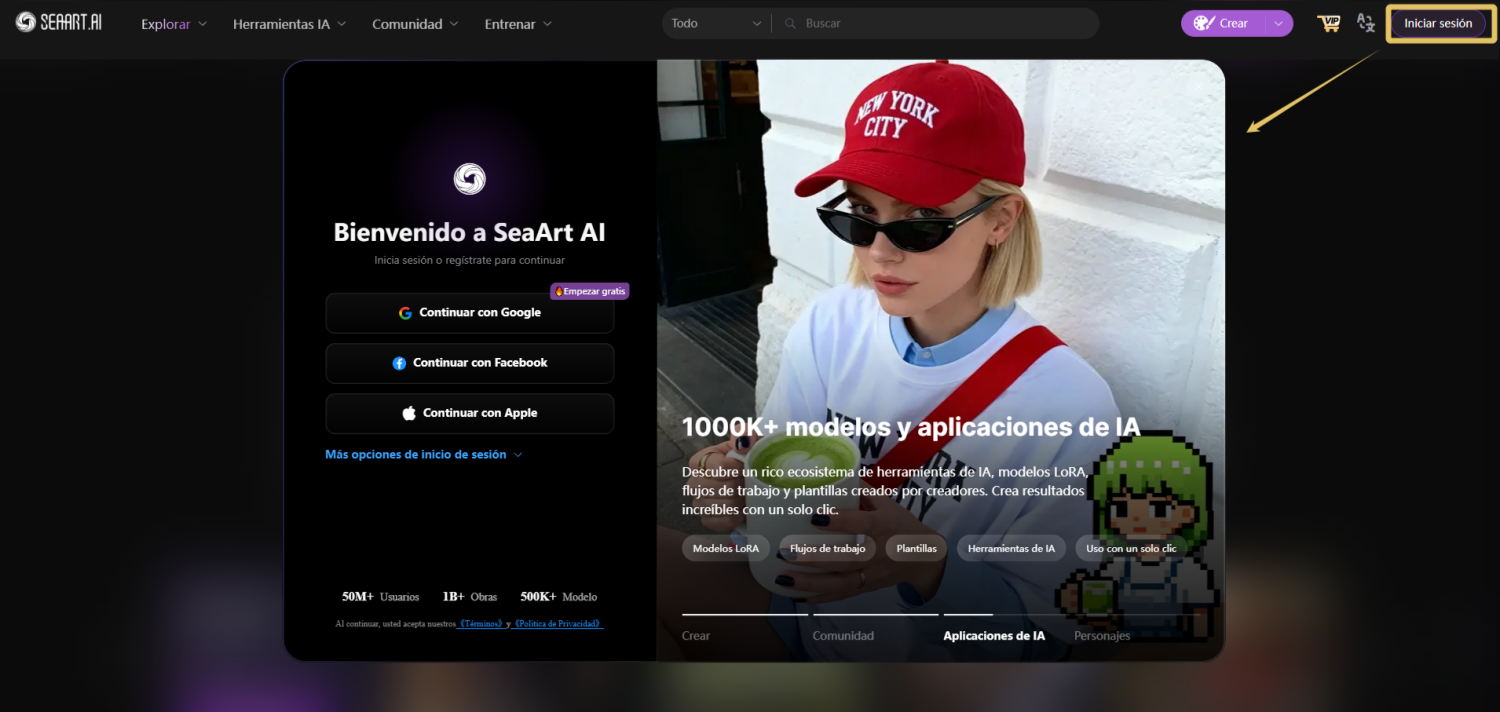Switch to the Aplicaciones de IA slide tab
This screenshot has width=1500, height=712.
click(x=994, y=636)
